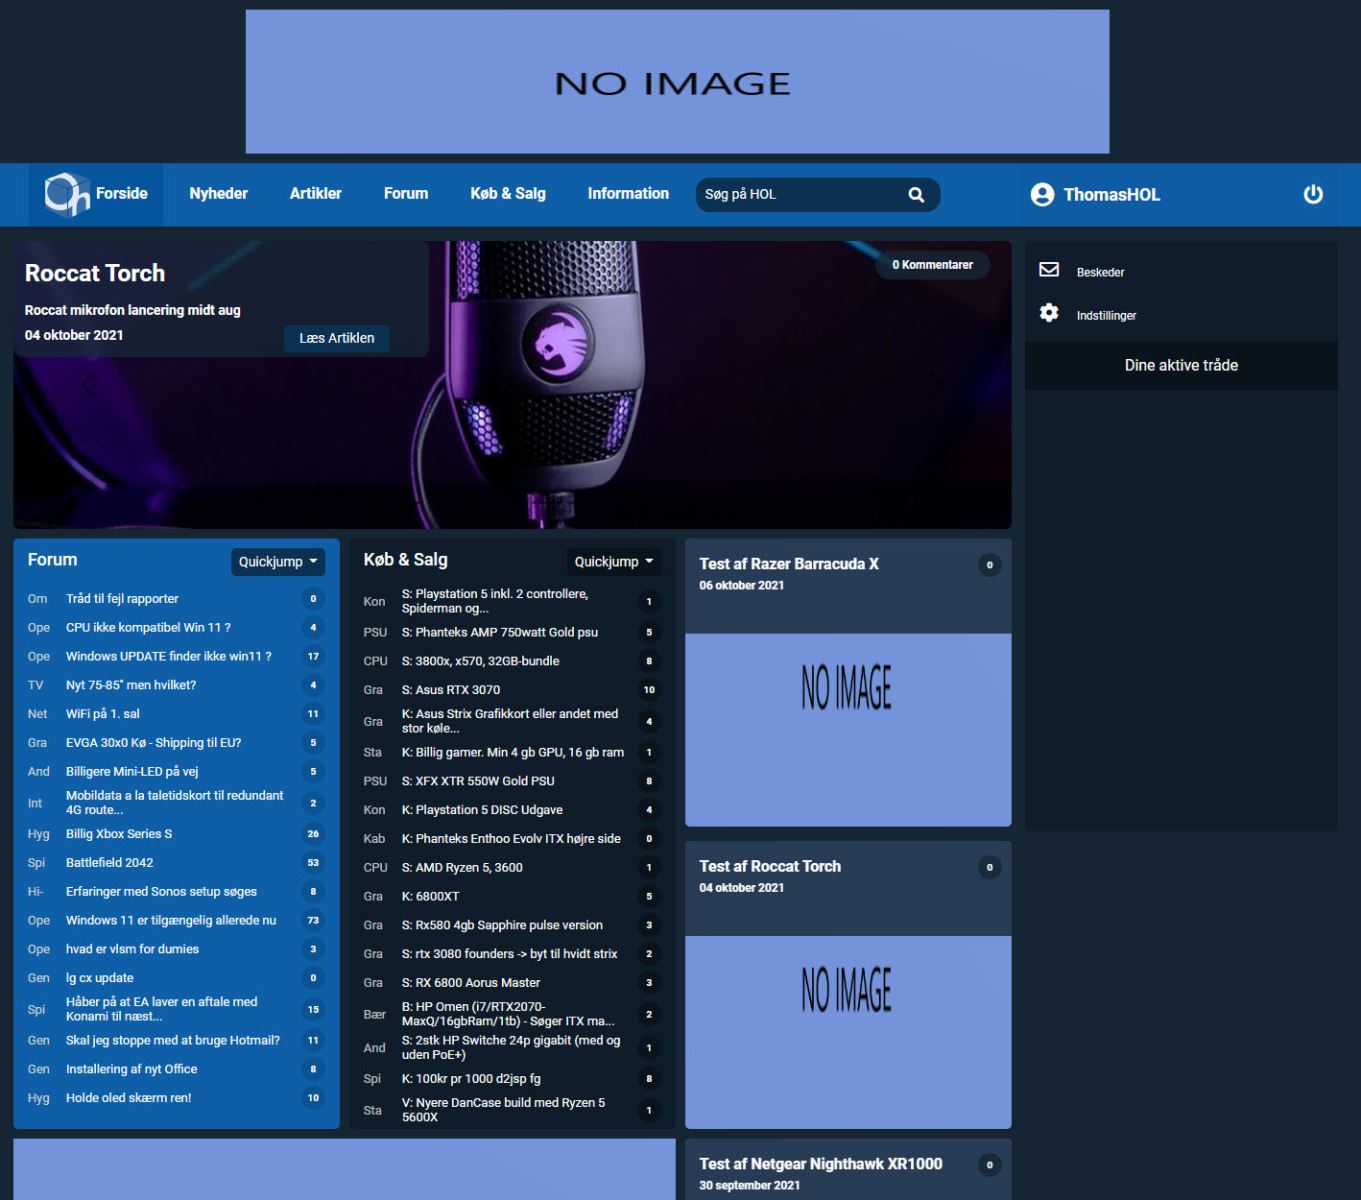Click comment count badge of Battlefield 2042
Screen dimensions: 1361x1200
coord(313,863)
